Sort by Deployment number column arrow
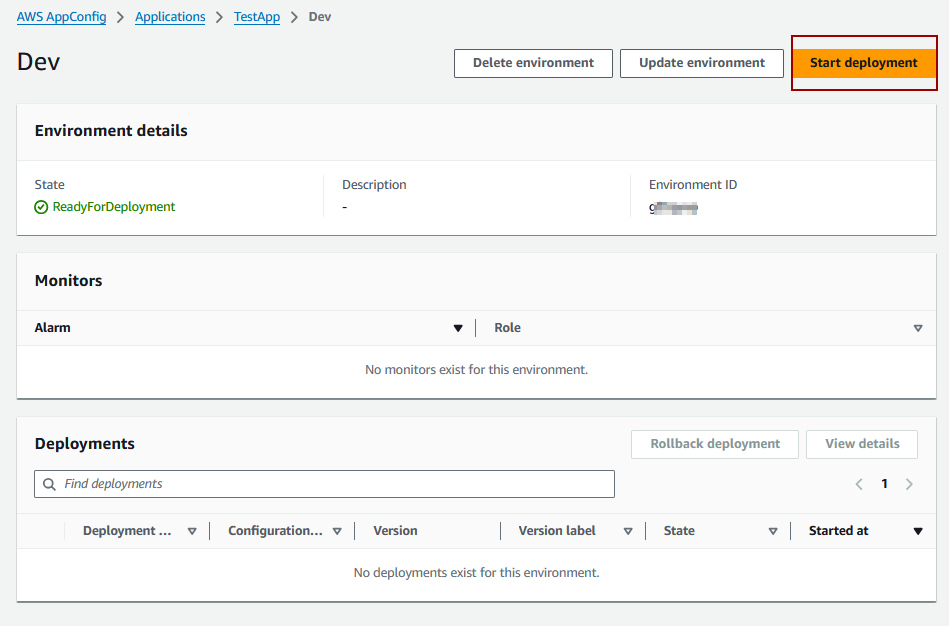 192,531
